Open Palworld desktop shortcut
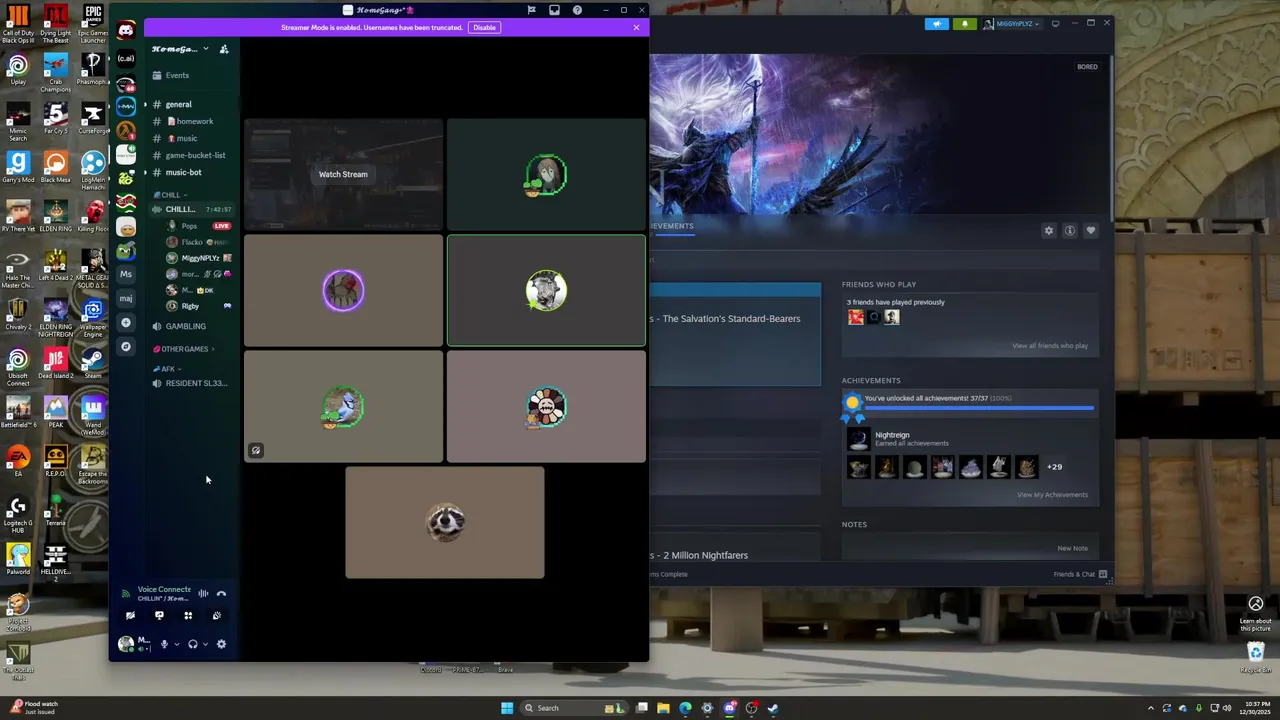 (18, 558)
